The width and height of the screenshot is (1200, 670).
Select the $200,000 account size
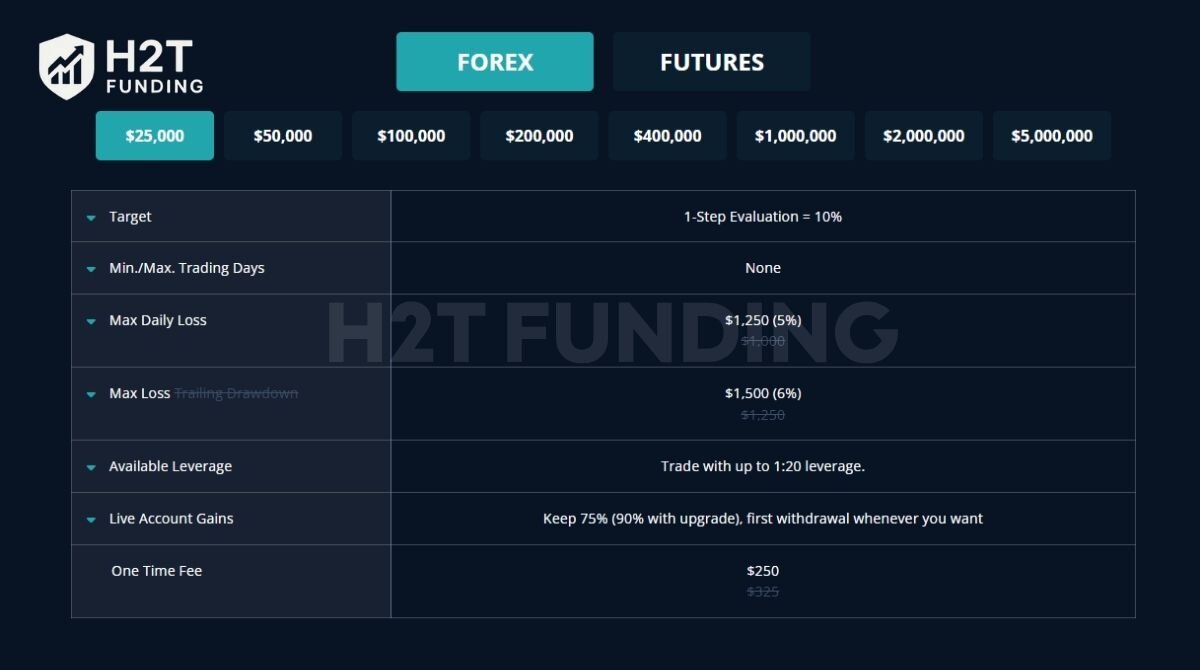pos(539,136)
